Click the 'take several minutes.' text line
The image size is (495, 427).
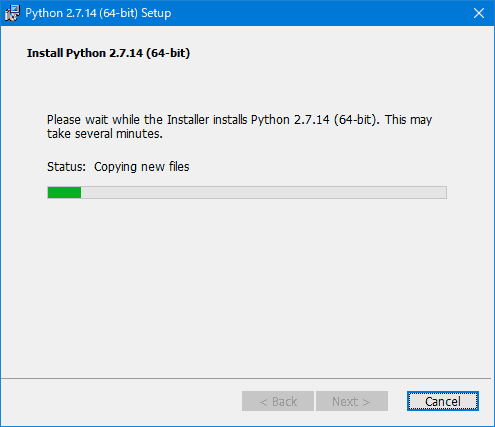(x=105, y=134)
